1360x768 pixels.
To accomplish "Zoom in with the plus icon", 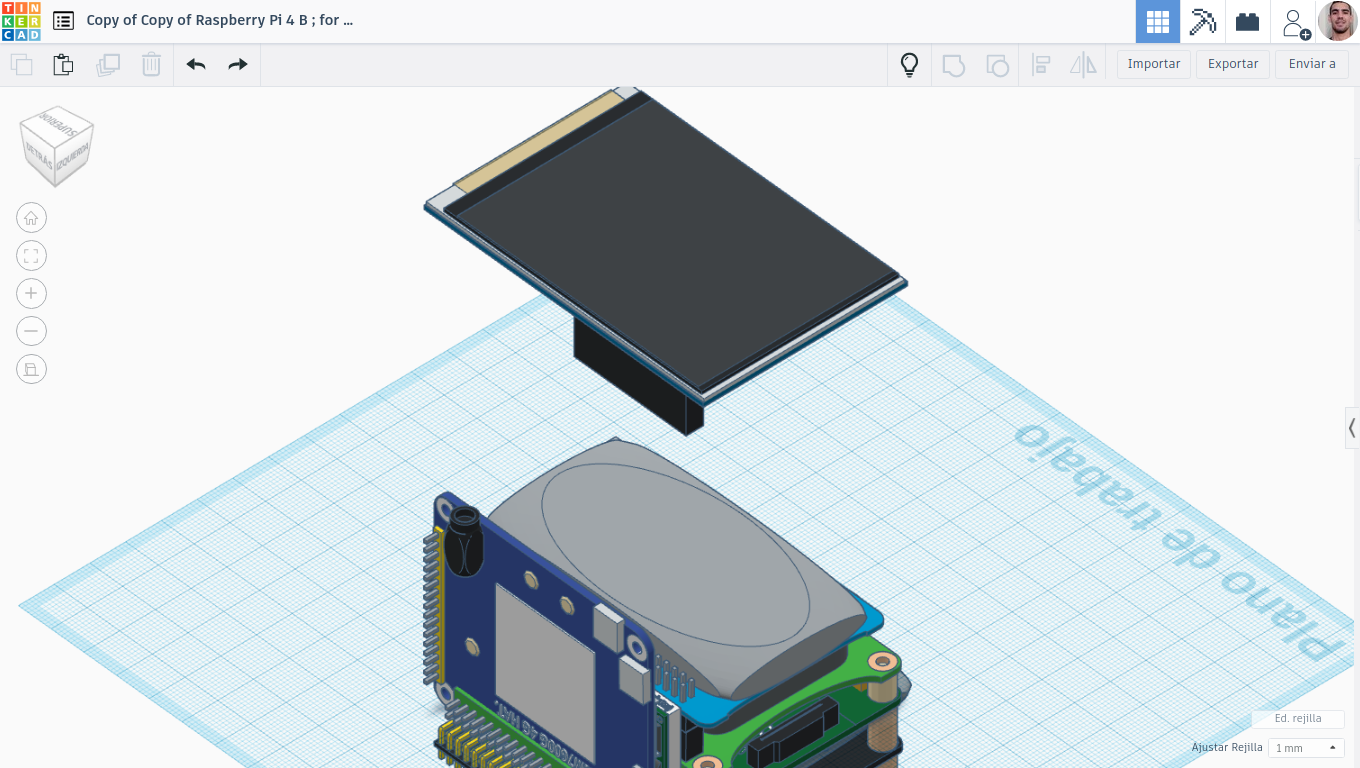I will [31, 293].
